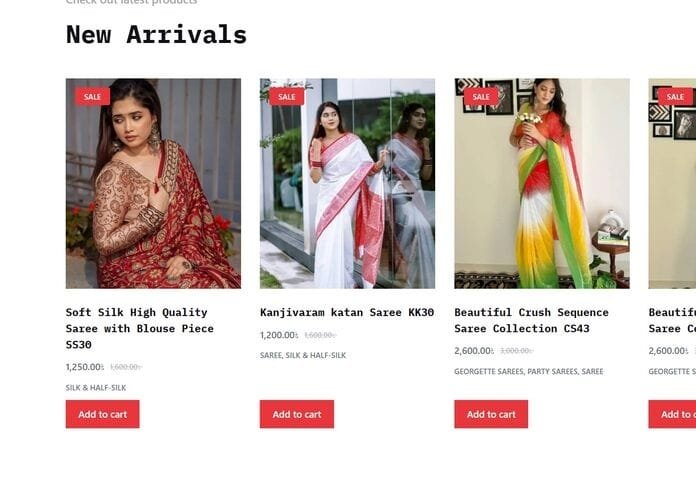The width and height of the screenshot is (696, 489).
Task: Add the fourth cut-off product to cart
Action: pyautogui.click(x=672, y=414)
